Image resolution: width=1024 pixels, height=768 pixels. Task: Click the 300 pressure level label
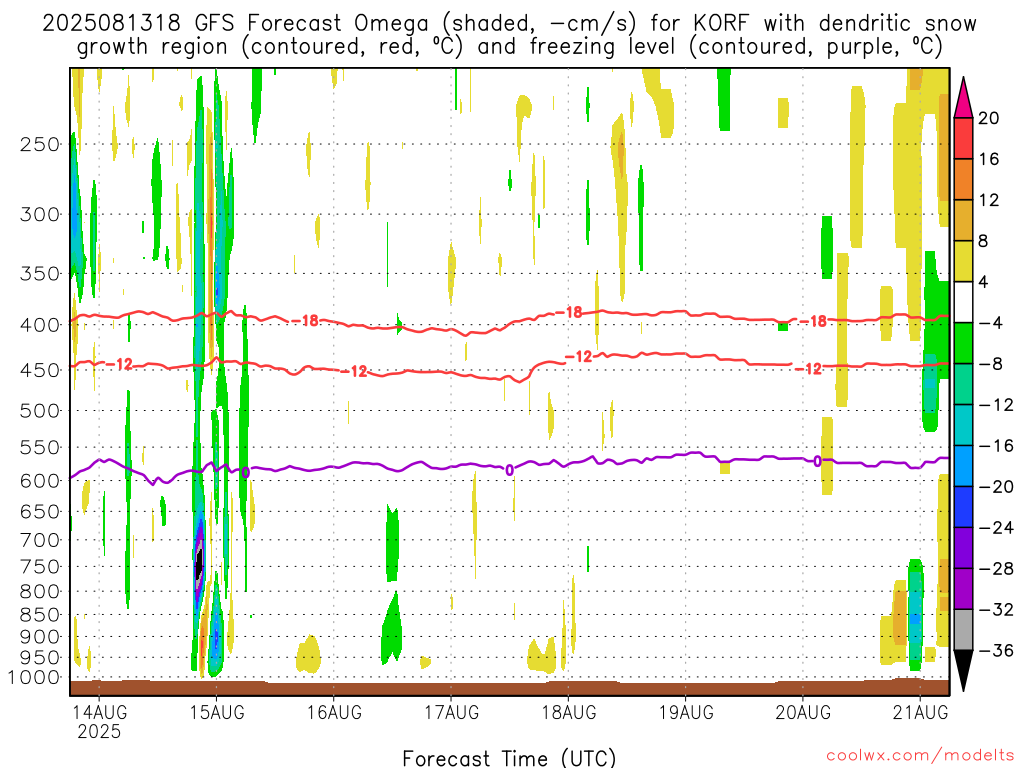[x=40, y=214]
